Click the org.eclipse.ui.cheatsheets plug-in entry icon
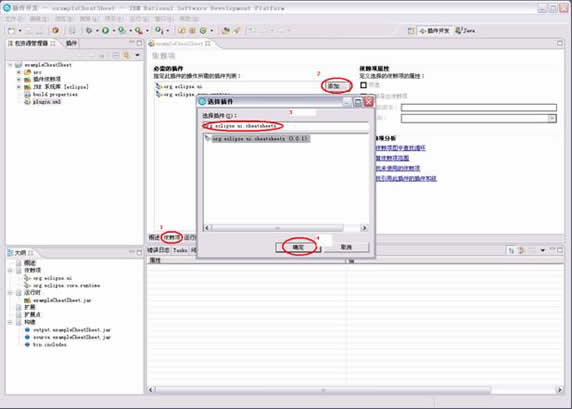The height and width of the screenshot is (409, 572). click(x=208, y=139)
